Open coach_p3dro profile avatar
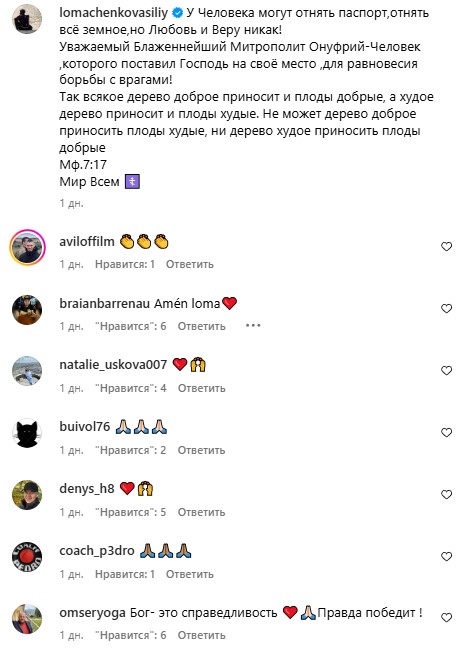 (27, 557)
